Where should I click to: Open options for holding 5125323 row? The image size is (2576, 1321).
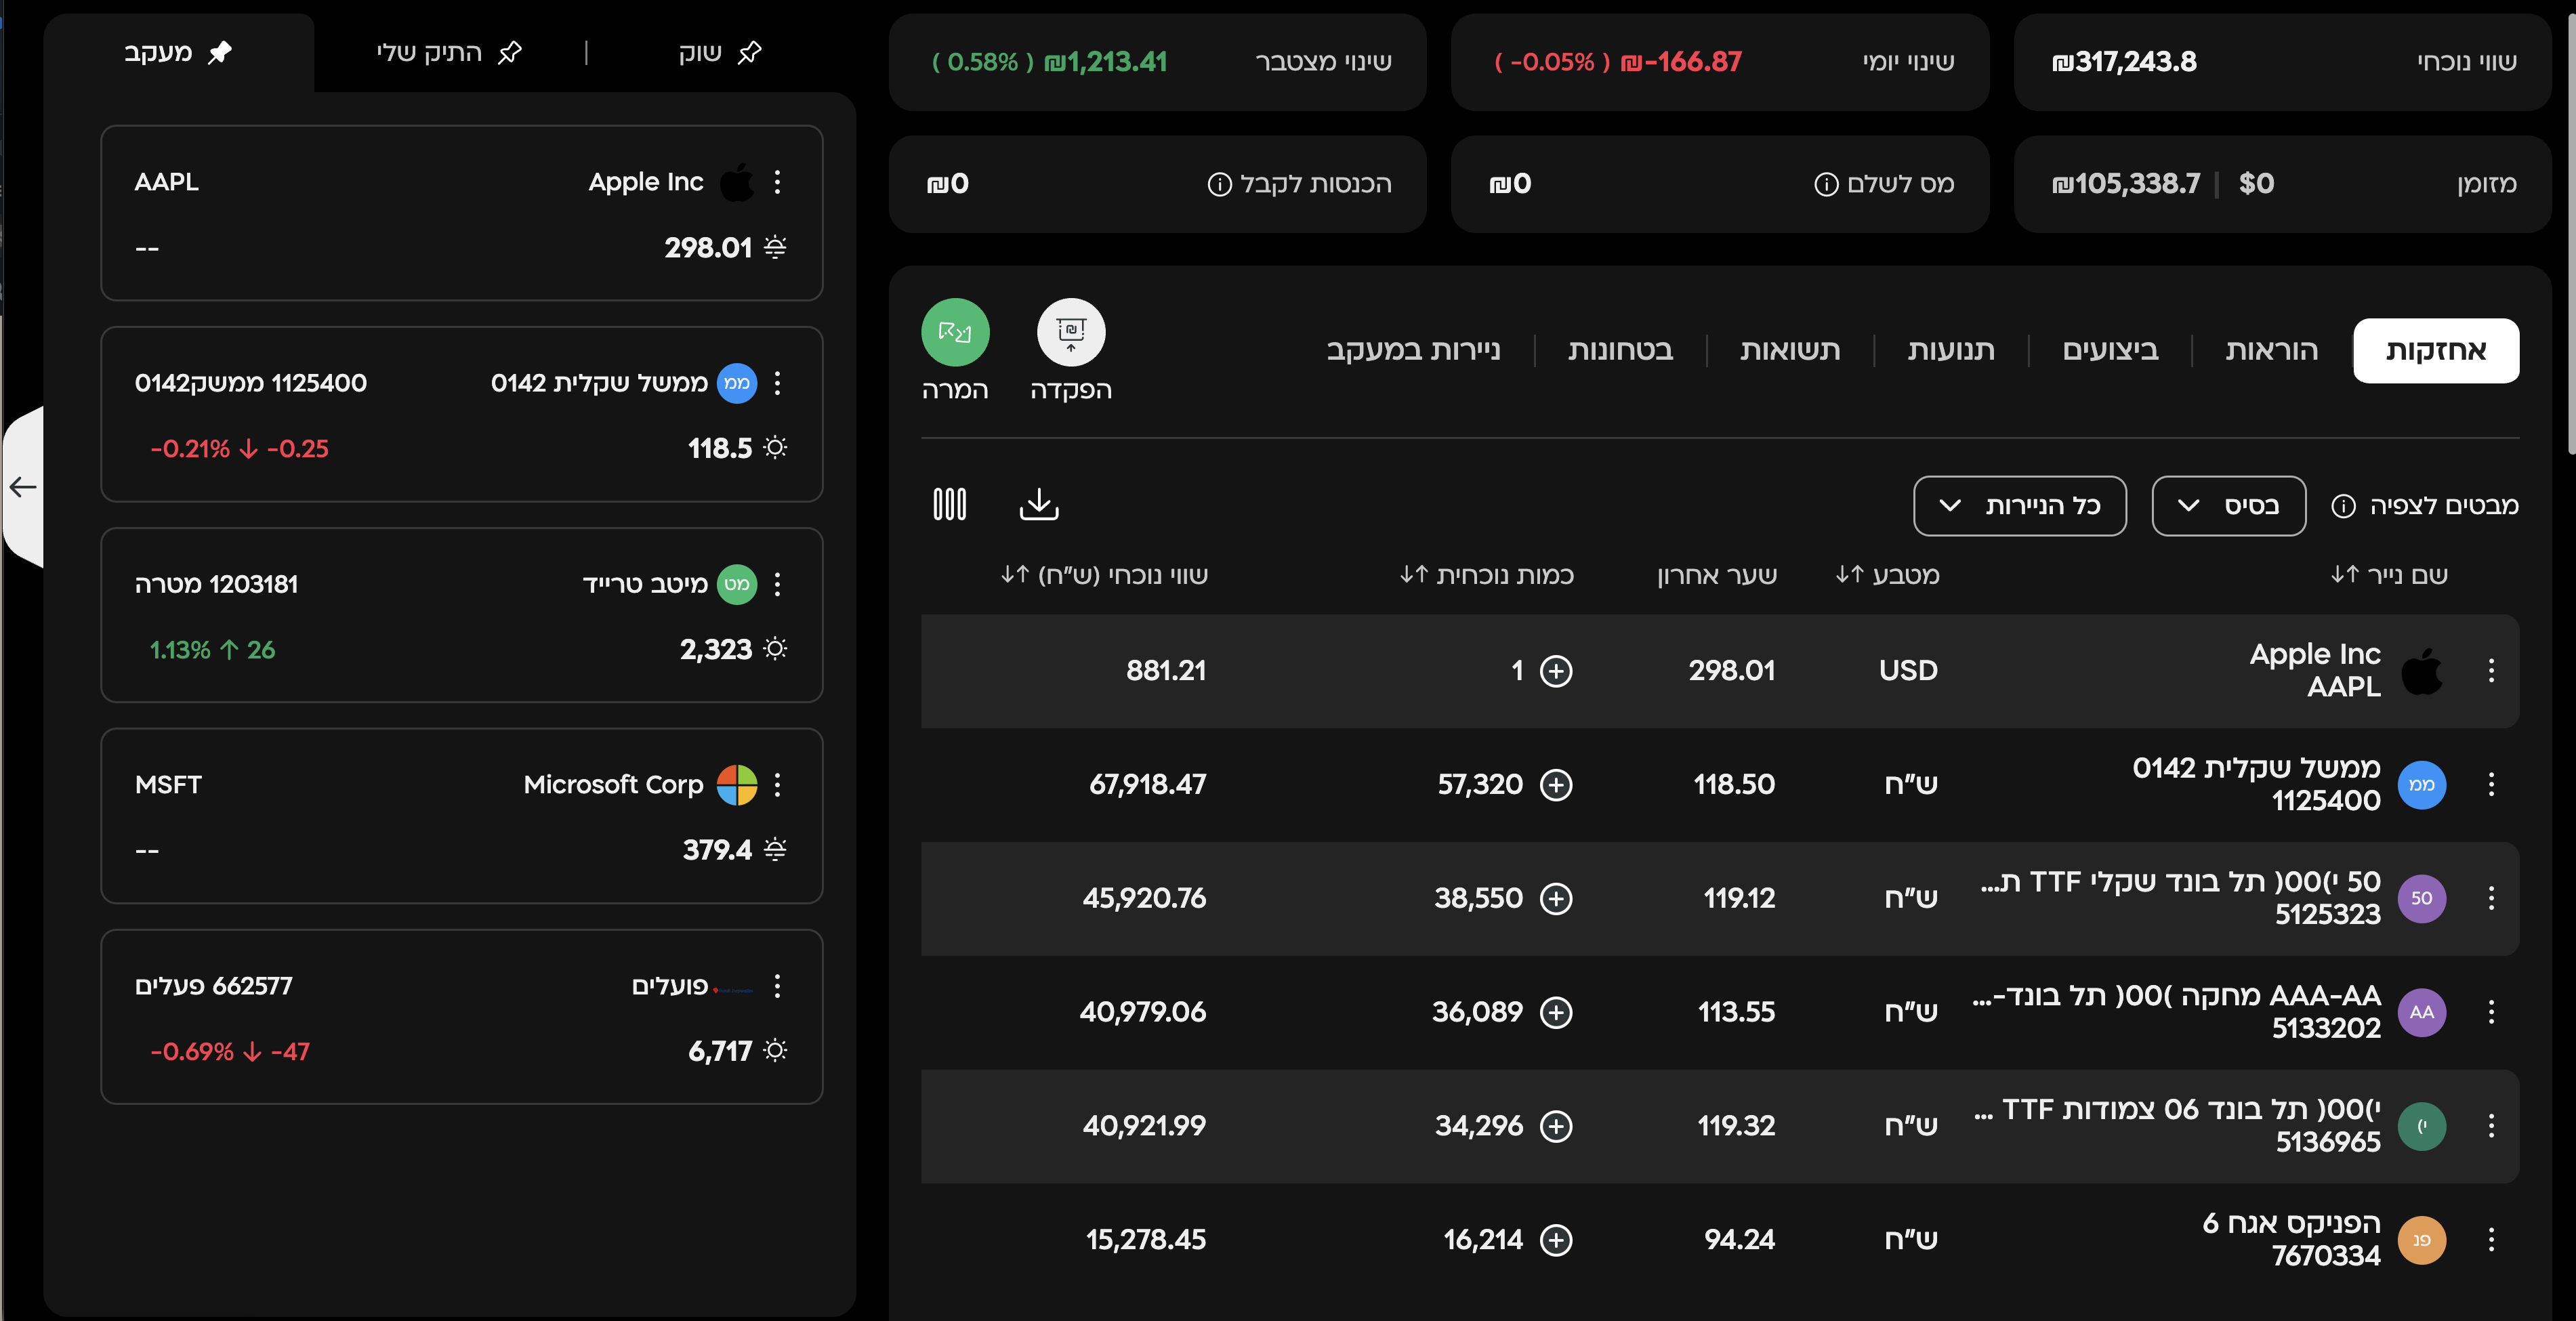click(x=2491, y=898)
